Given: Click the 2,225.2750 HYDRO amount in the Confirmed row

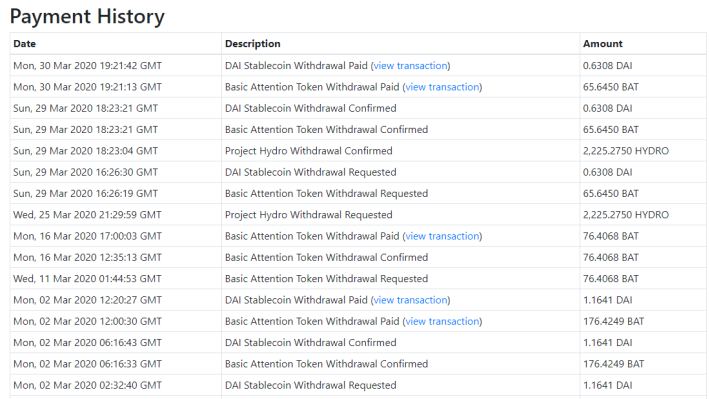Looking at the screenshot, I should 626,151.
